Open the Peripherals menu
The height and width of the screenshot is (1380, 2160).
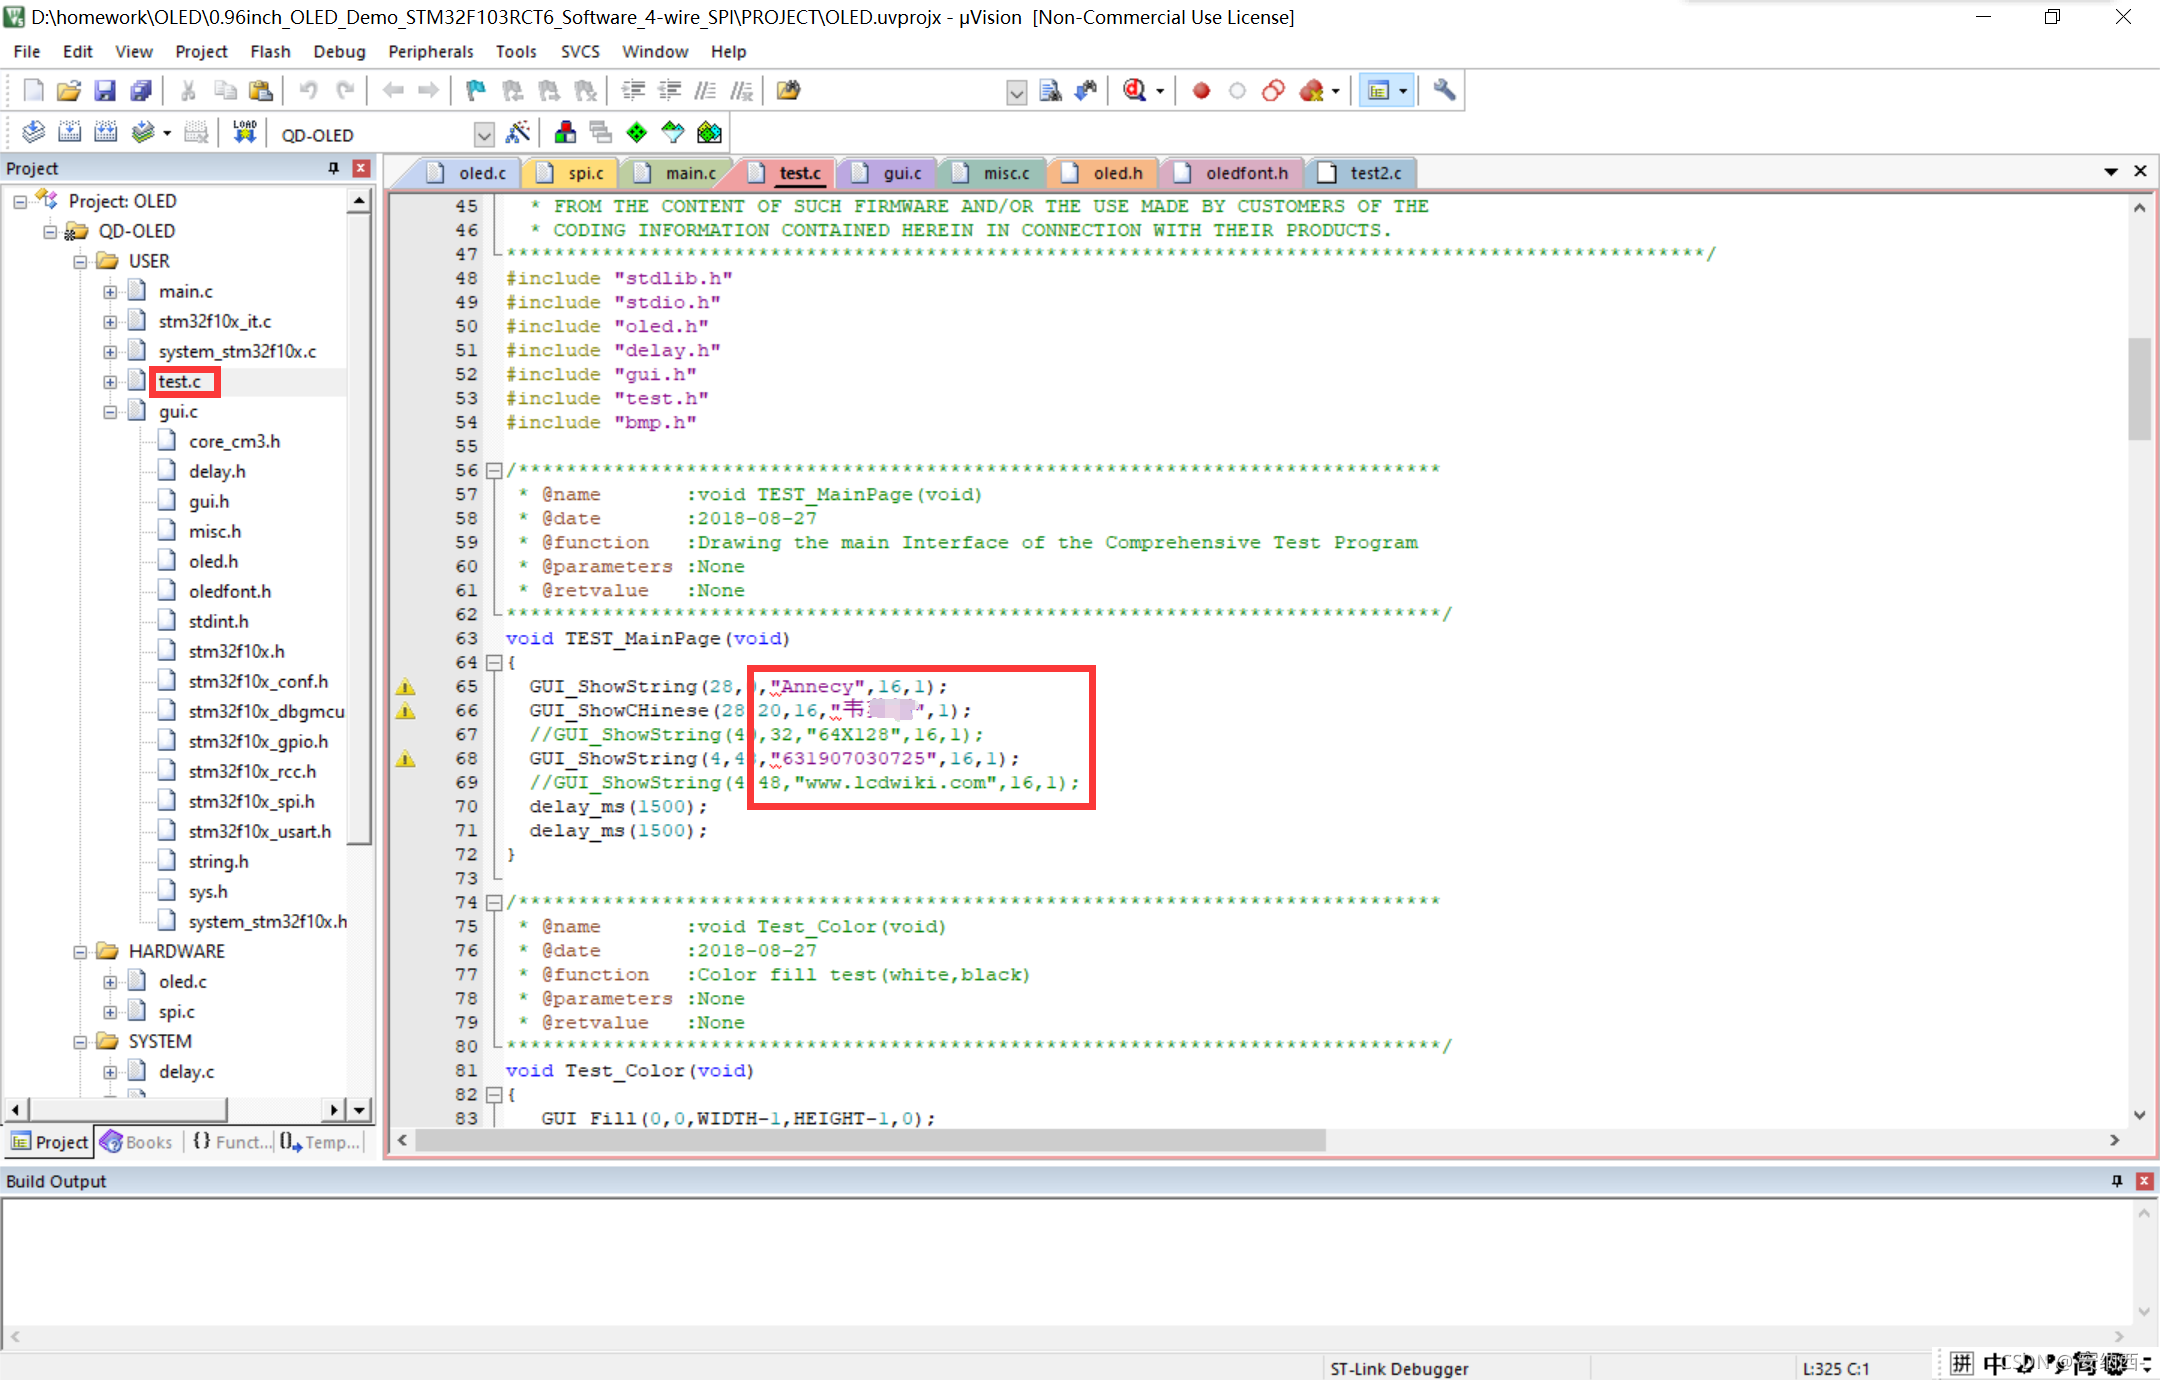pyautogui.click(x=428, y=52)
